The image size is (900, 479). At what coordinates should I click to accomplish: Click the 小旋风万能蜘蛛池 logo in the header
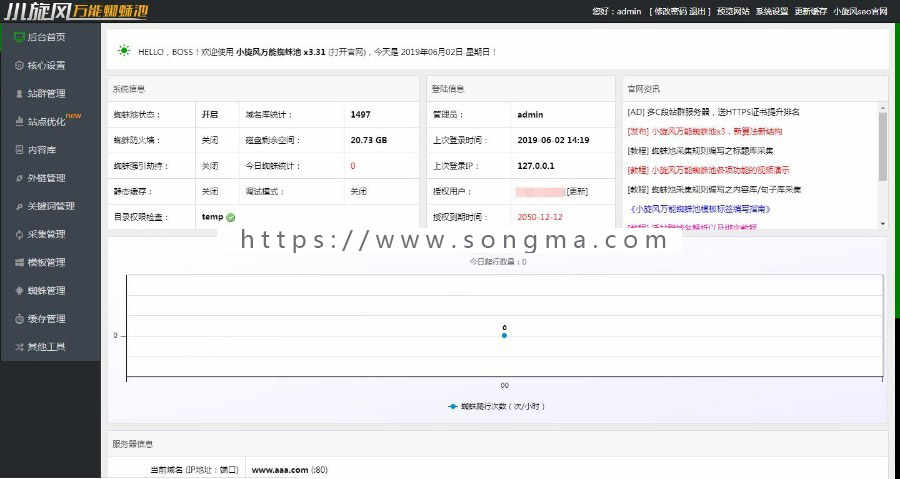pos(76,11)
